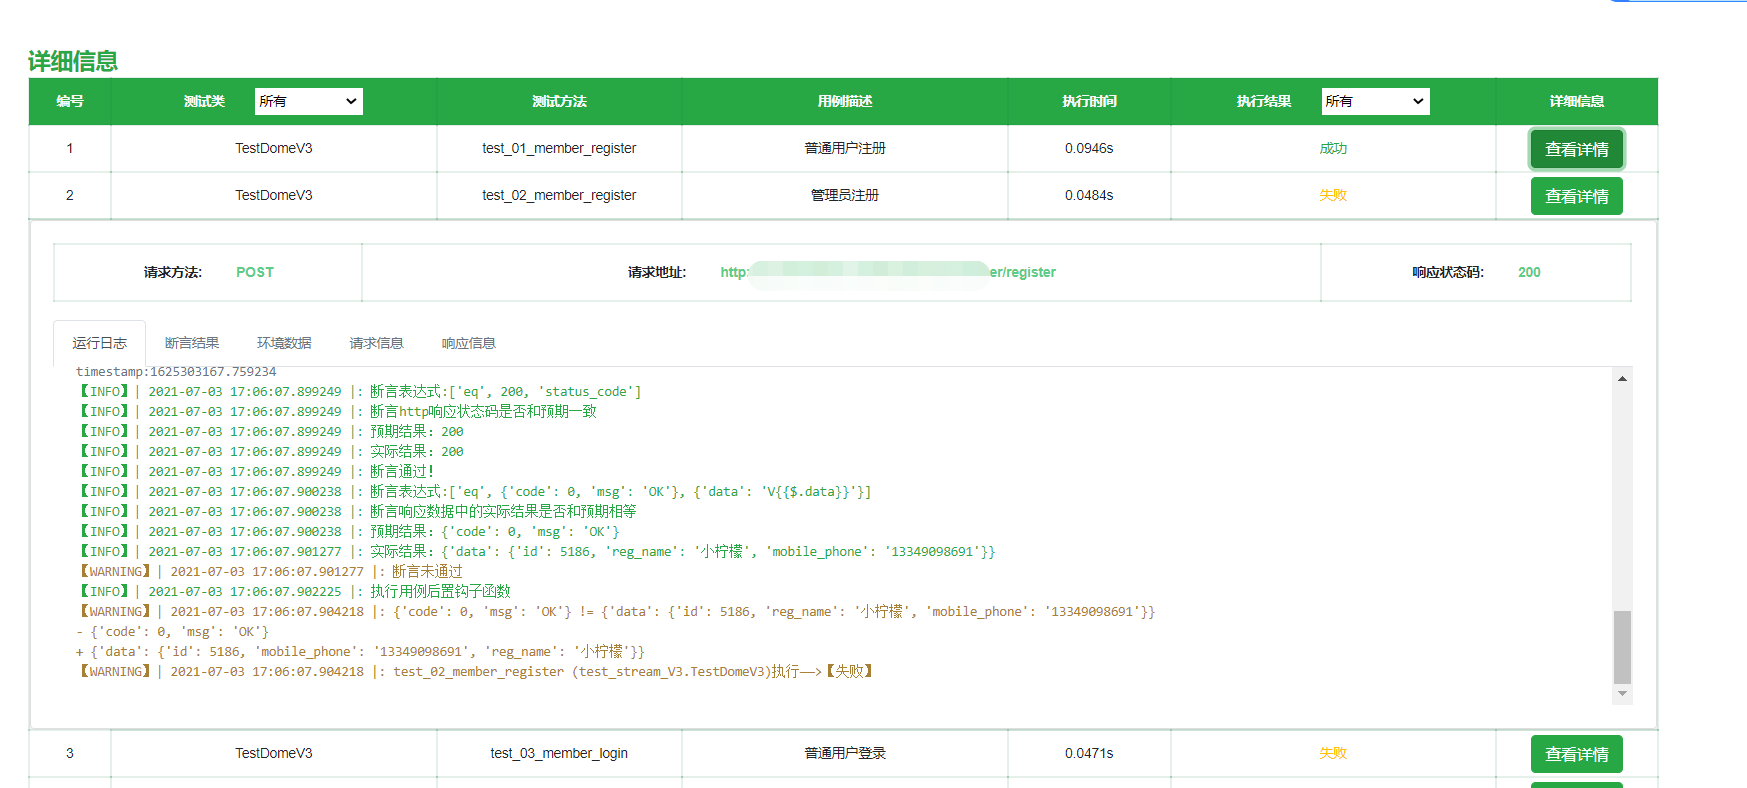The width and height of the screenshot is (1747, 788).
Task: Click the 失败 result for test_02_member_register
Action: [x=1333, y=195]
